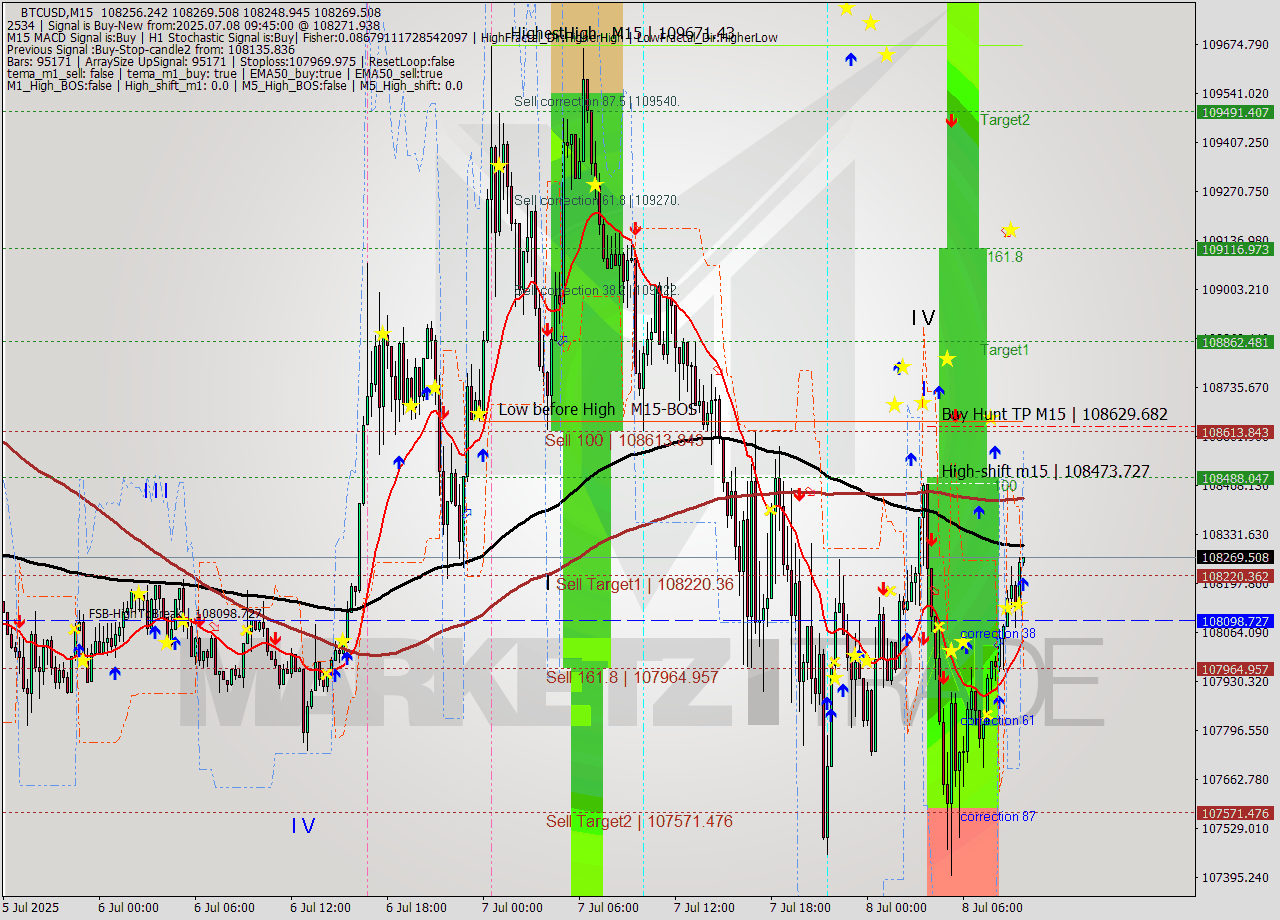Select the red down arrow on the FSB-H1 line
This screenshot has height=920, width=1280.
20,621
